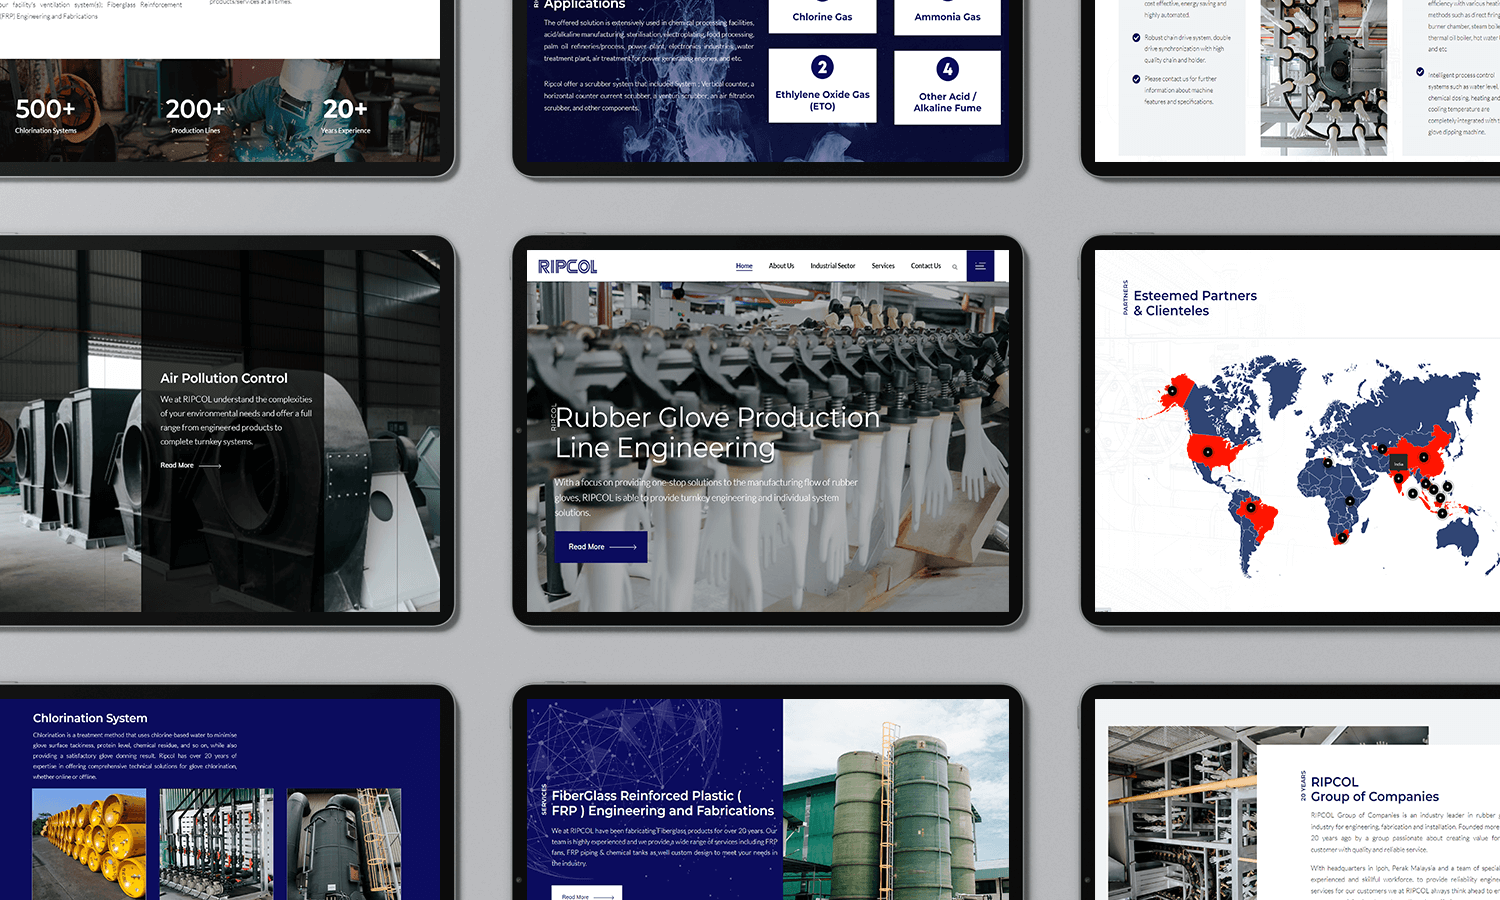The image size is (1500, 900).
Task: Select the Ethylene Oxide Gas (ETO) card
Action: [x=822, y=86]
